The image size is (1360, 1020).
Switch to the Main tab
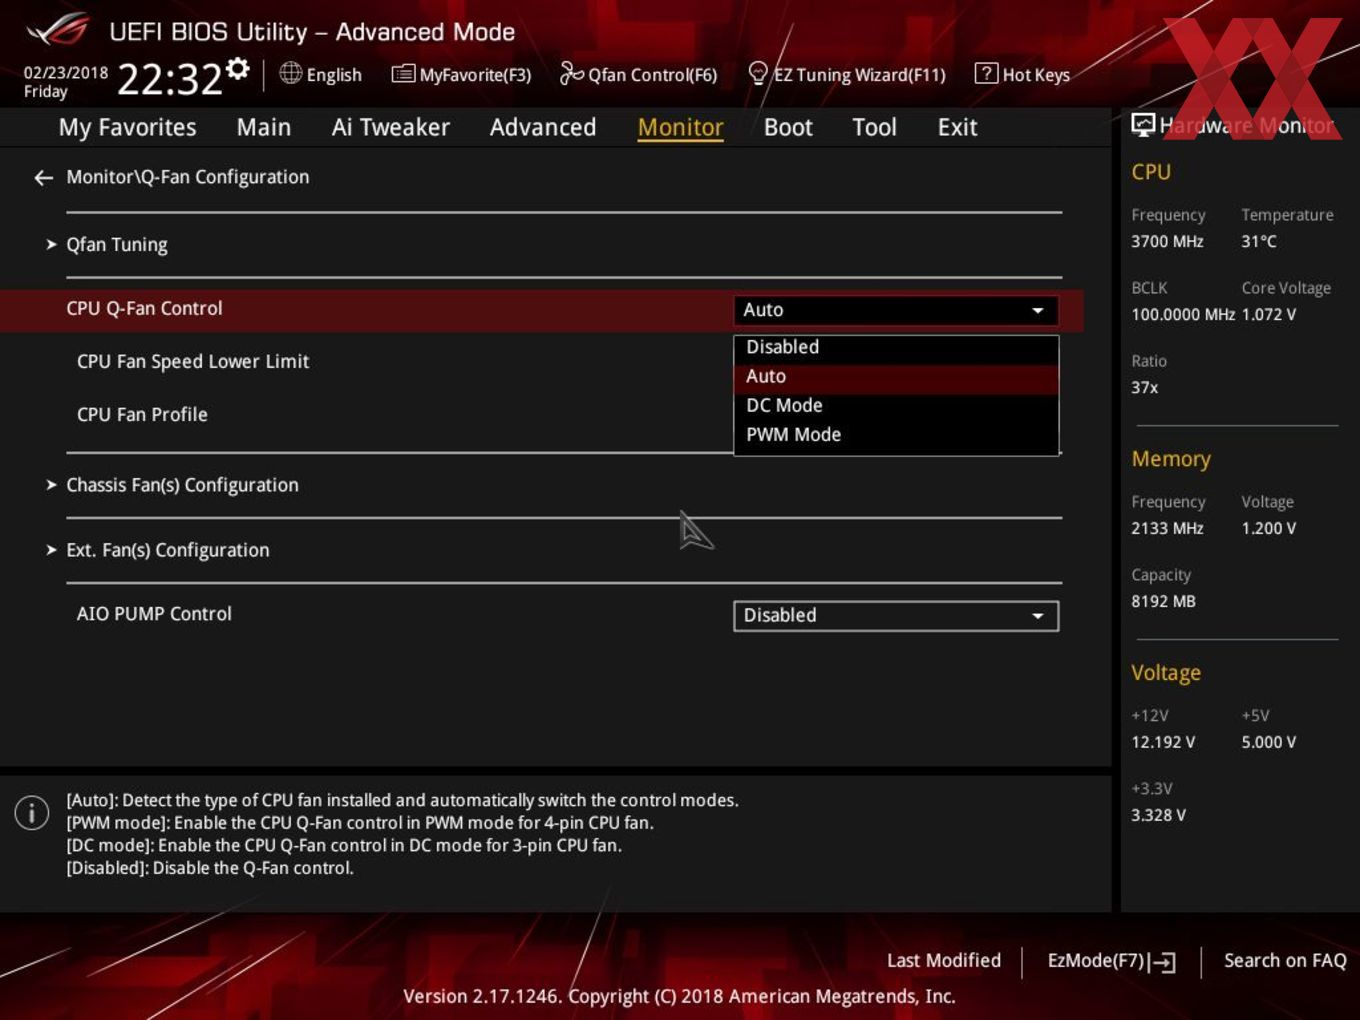(264, 127)
